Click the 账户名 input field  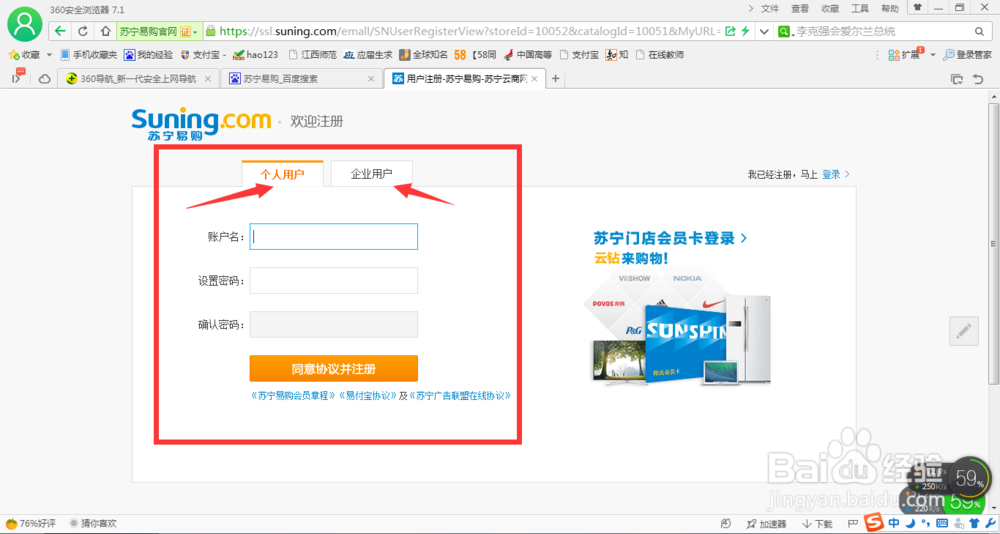(334, 237)
